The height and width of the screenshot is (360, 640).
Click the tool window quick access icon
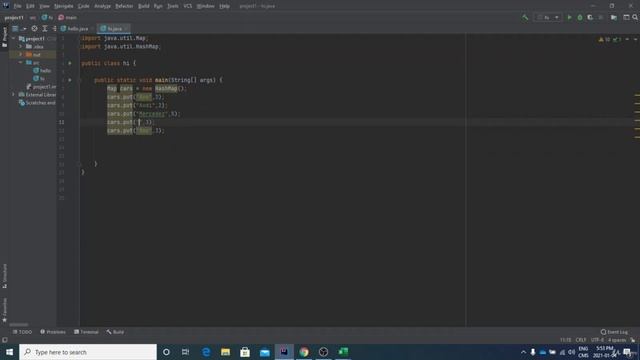pyautogui.click(x=4, y=340)
